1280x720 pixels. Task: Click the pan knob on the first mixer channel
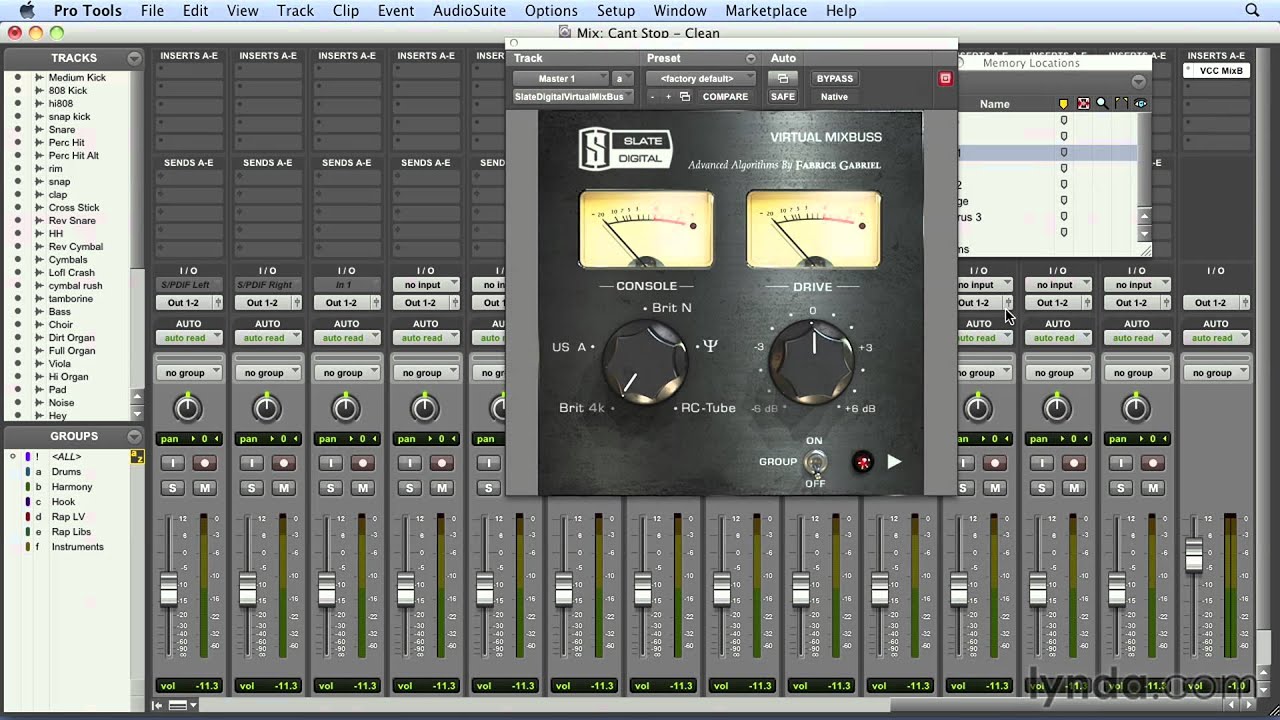pyautogui.click(x=189, y=407)
